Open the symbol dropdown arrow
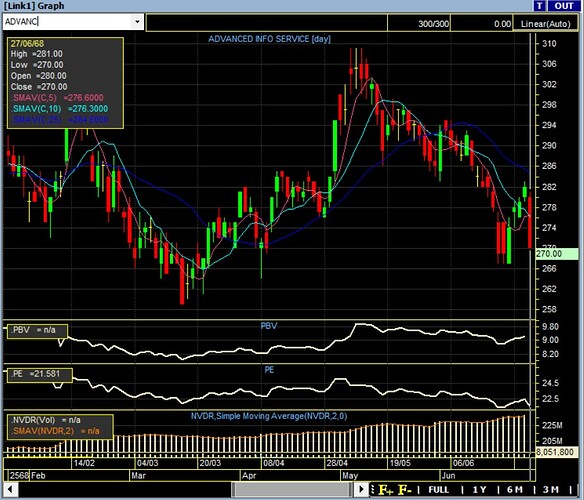 click(137, 22)
